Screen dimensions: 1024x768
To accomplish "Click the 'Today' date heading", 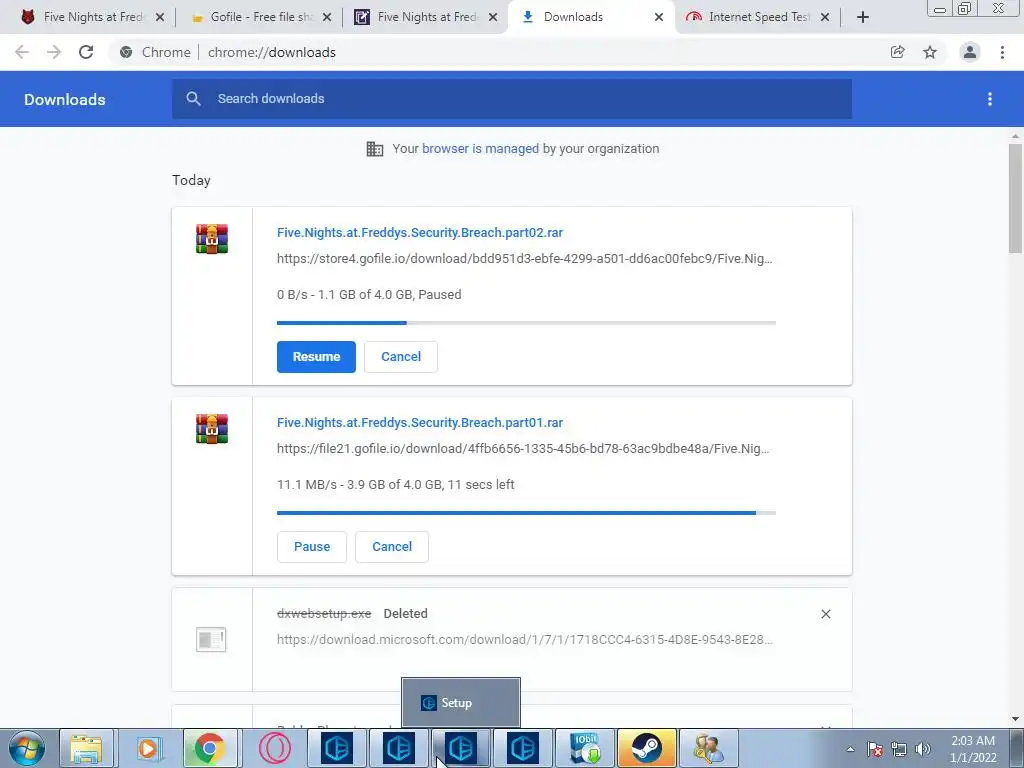I will [191, 180].
